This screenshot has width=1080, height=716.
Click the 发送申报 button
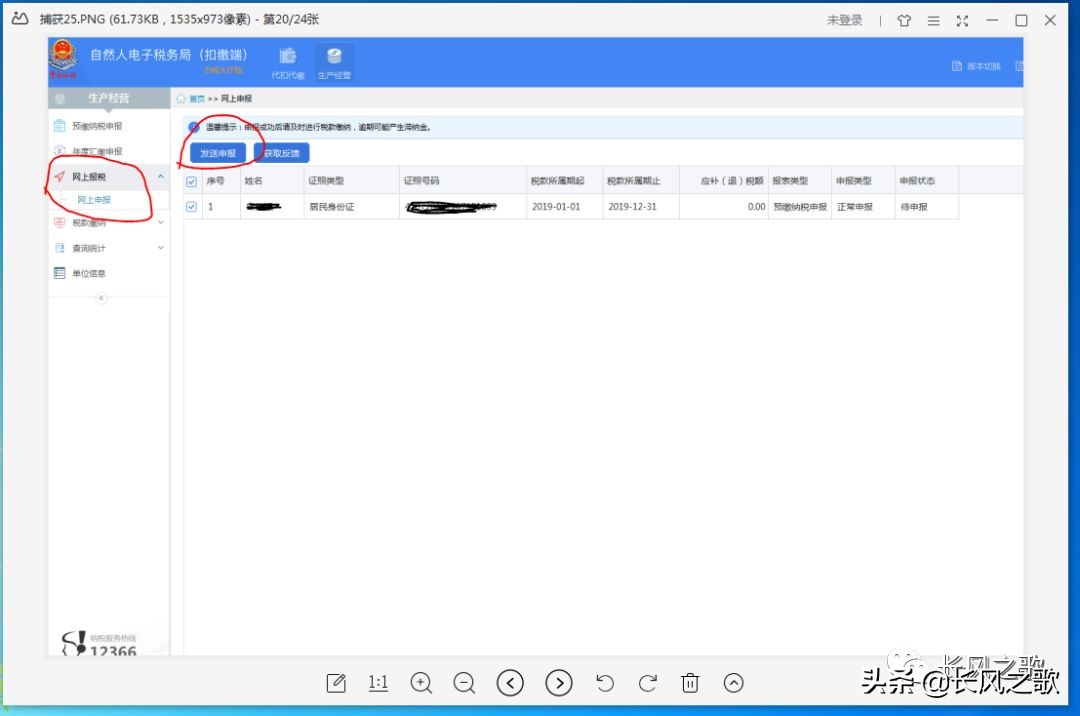coord(218,153)
